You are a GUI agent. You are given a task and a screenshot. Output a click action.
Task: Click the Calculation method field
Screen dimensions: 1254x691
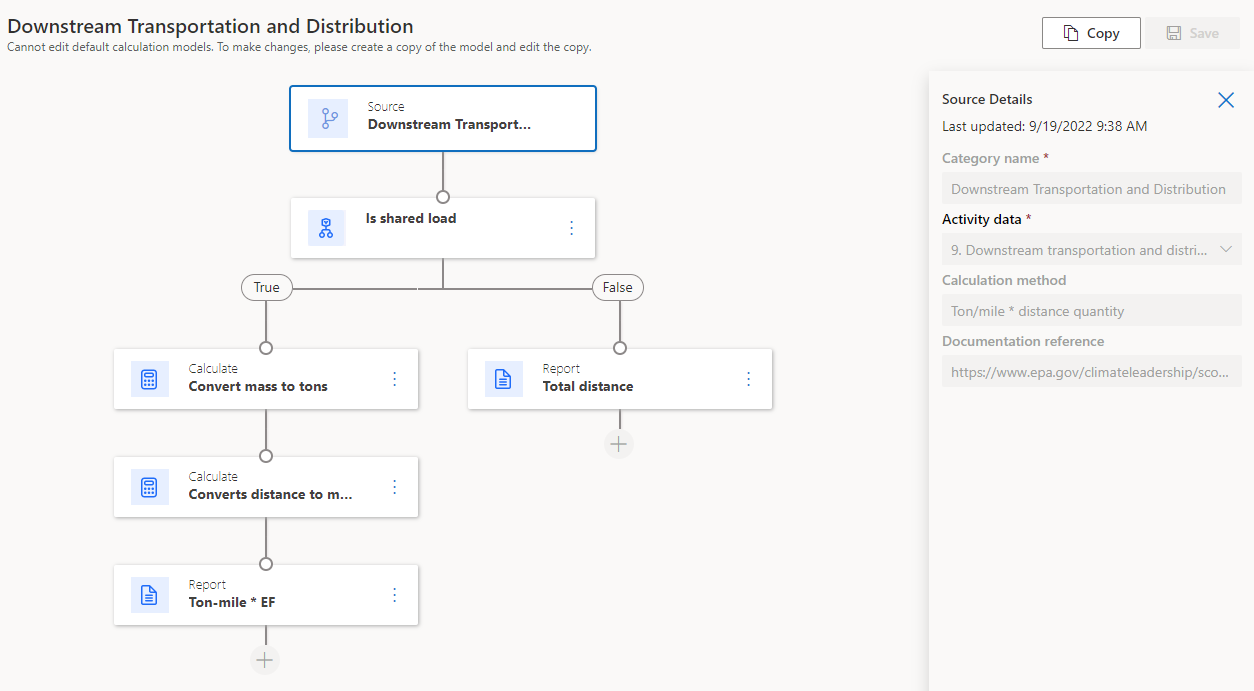click(1092, 311)
